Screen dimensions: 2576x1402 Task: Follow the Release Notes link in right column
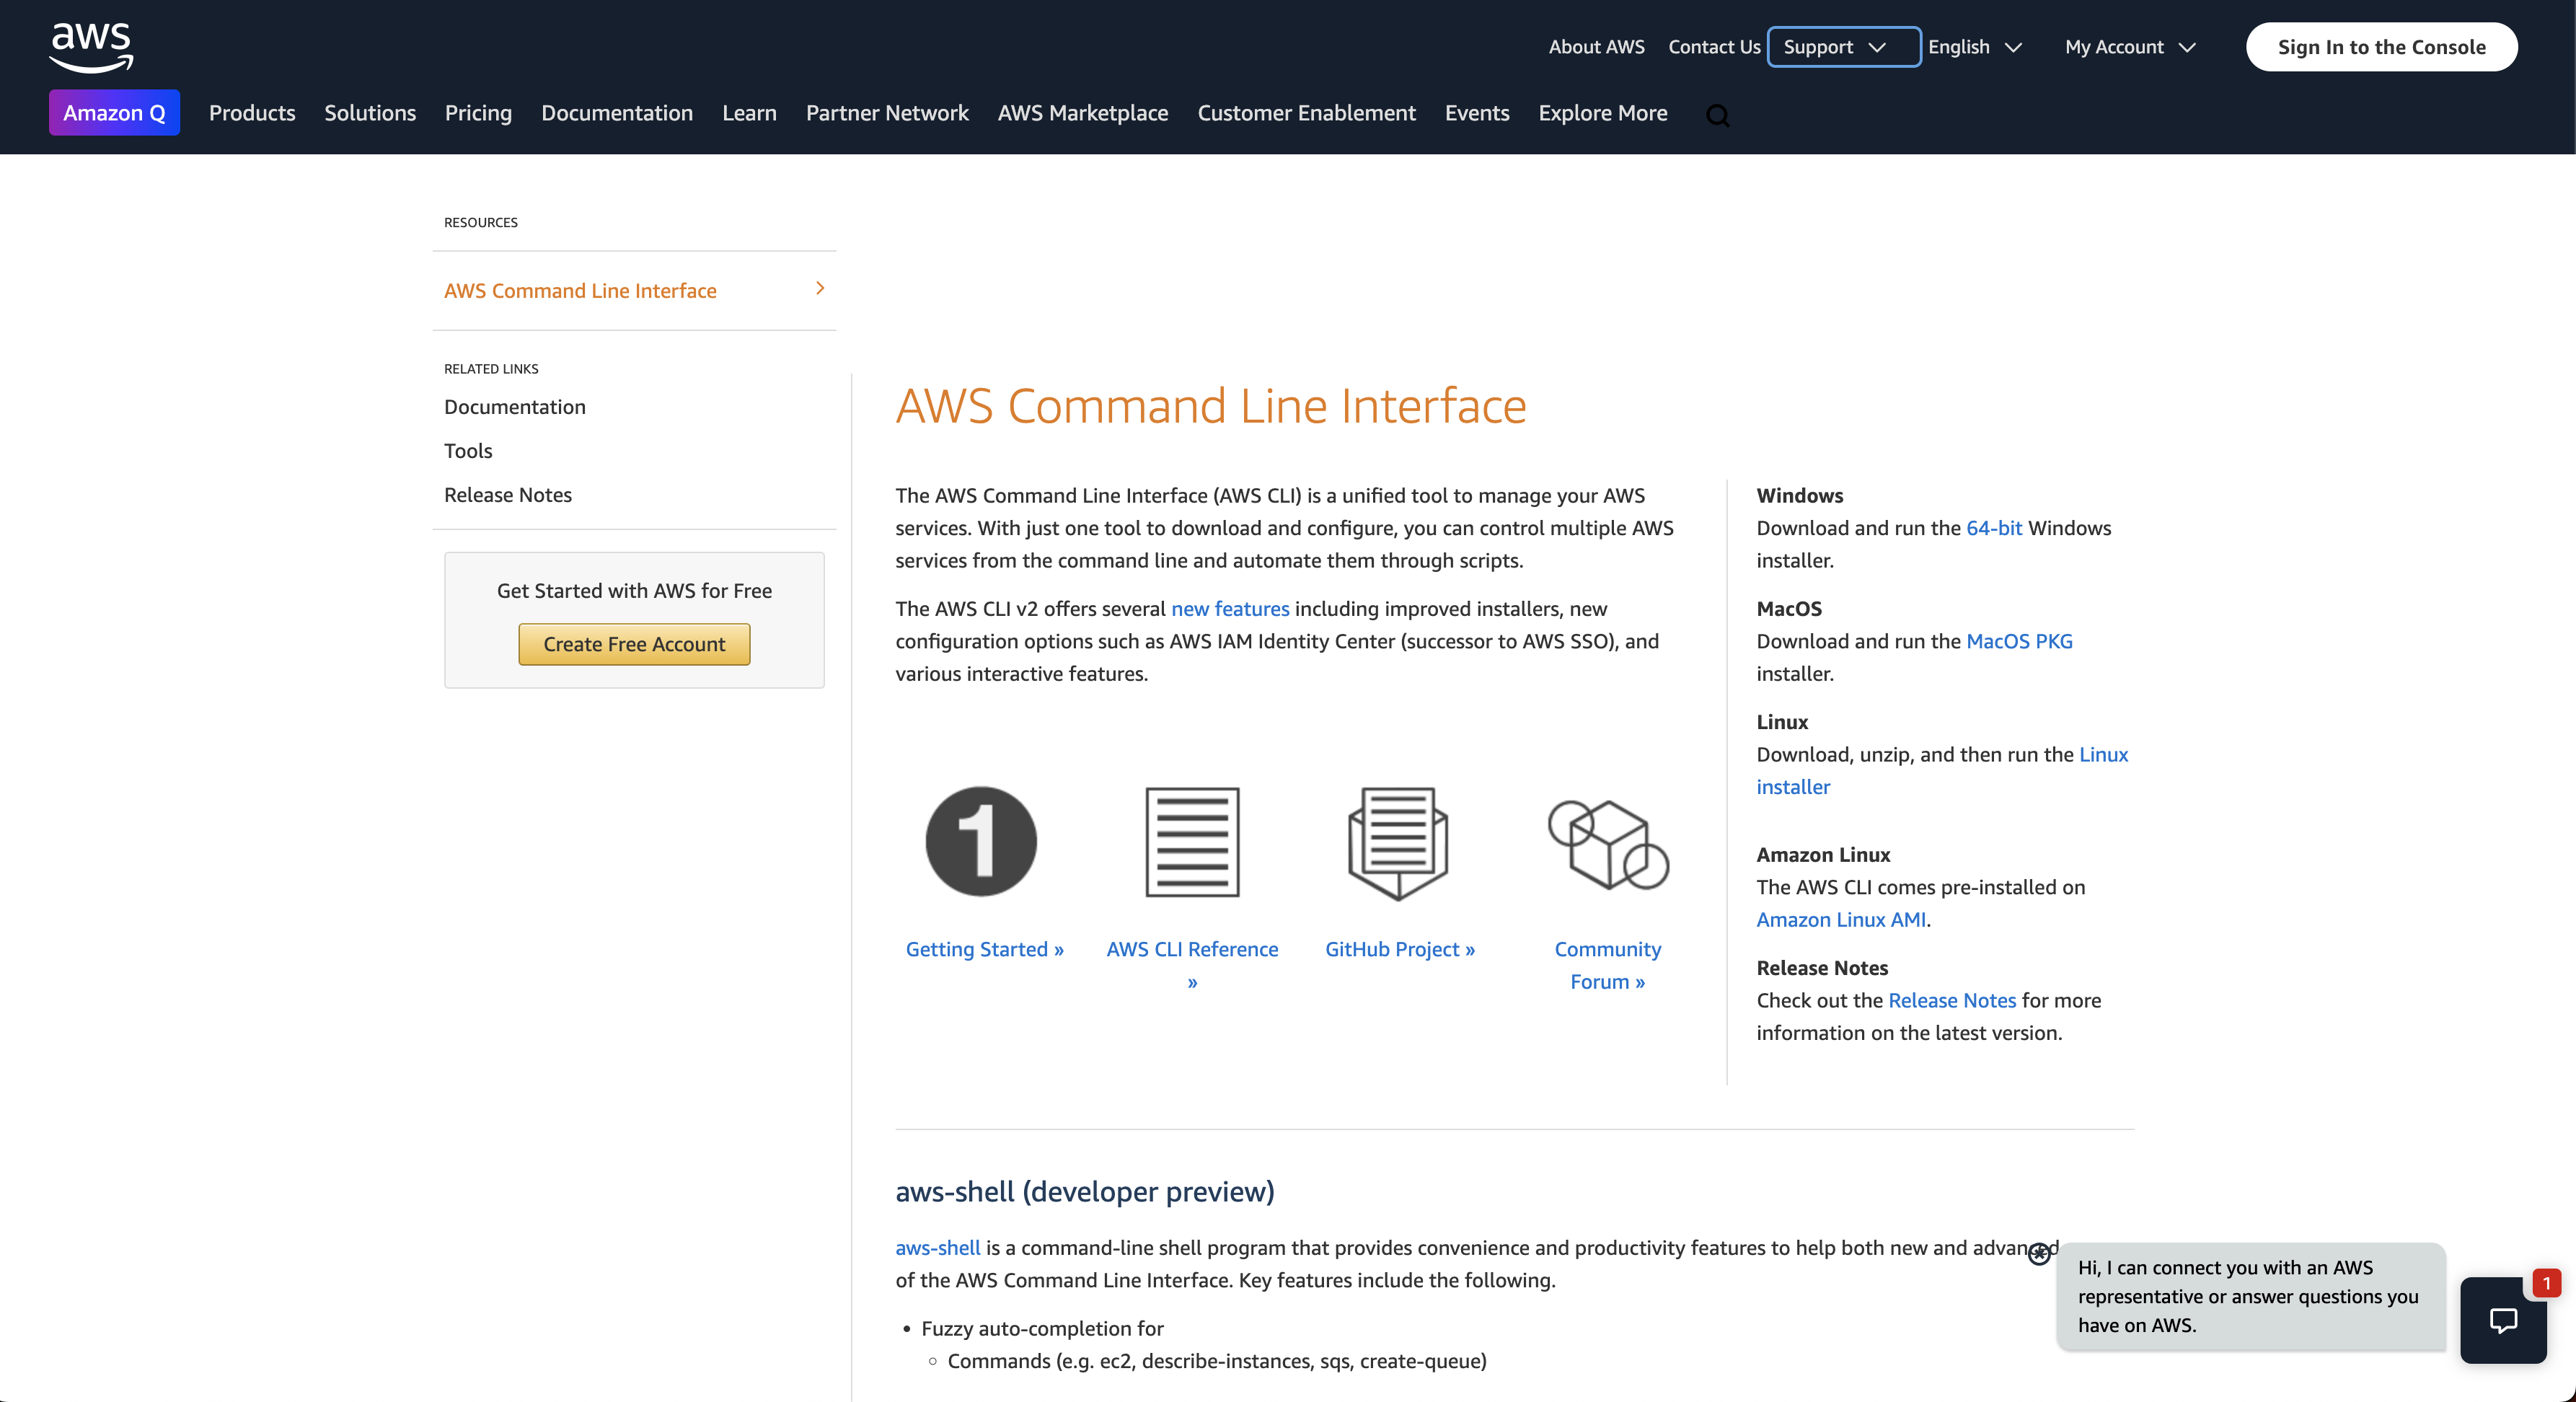[x=1952, y=1000]
